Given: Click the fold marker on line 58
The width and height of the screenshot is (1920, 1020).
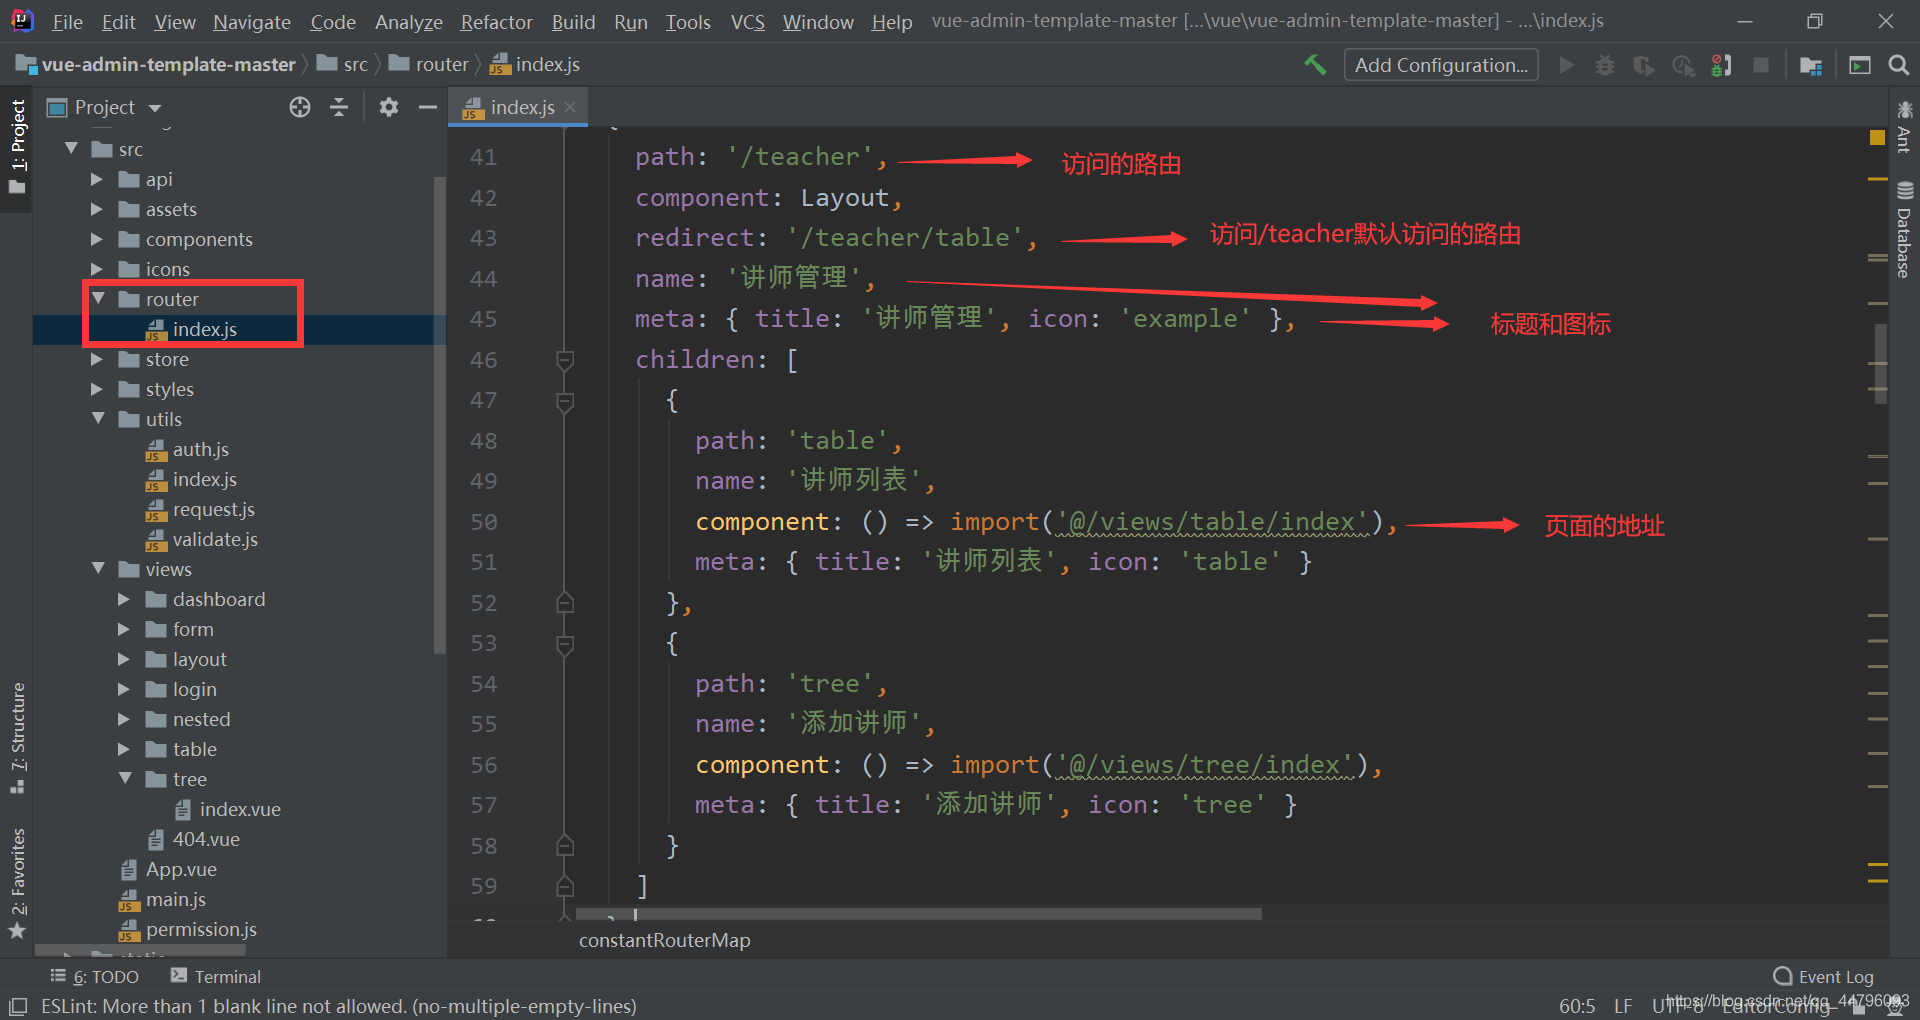Looking at the screenshot, I should (x=565, y=846).
